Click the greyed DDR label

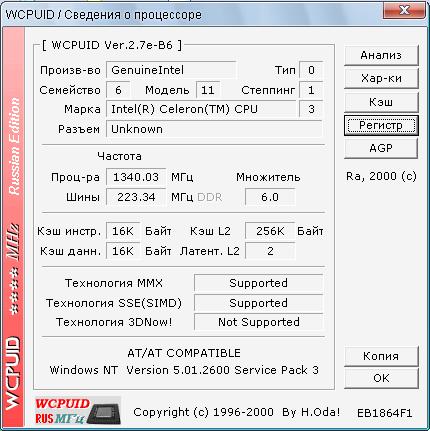[210, 197]
